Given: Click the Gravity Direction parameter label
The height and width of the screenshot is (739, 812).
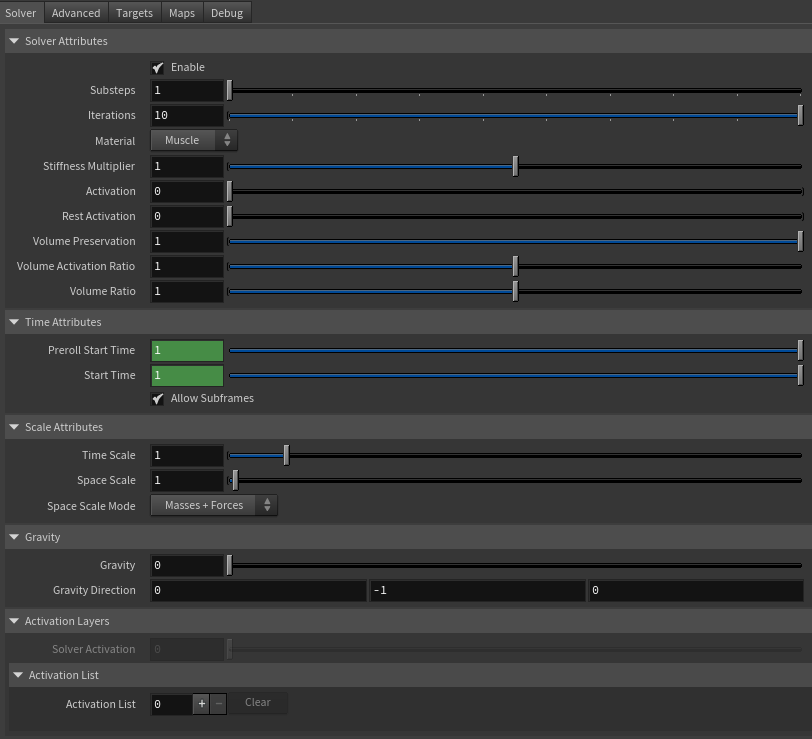Looking at the screenshot, I should (x=94, y=590).
